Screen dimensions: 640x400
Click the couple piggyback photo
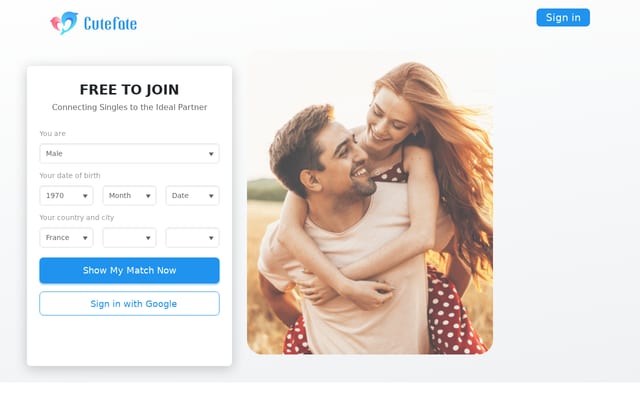coord(370,208)
